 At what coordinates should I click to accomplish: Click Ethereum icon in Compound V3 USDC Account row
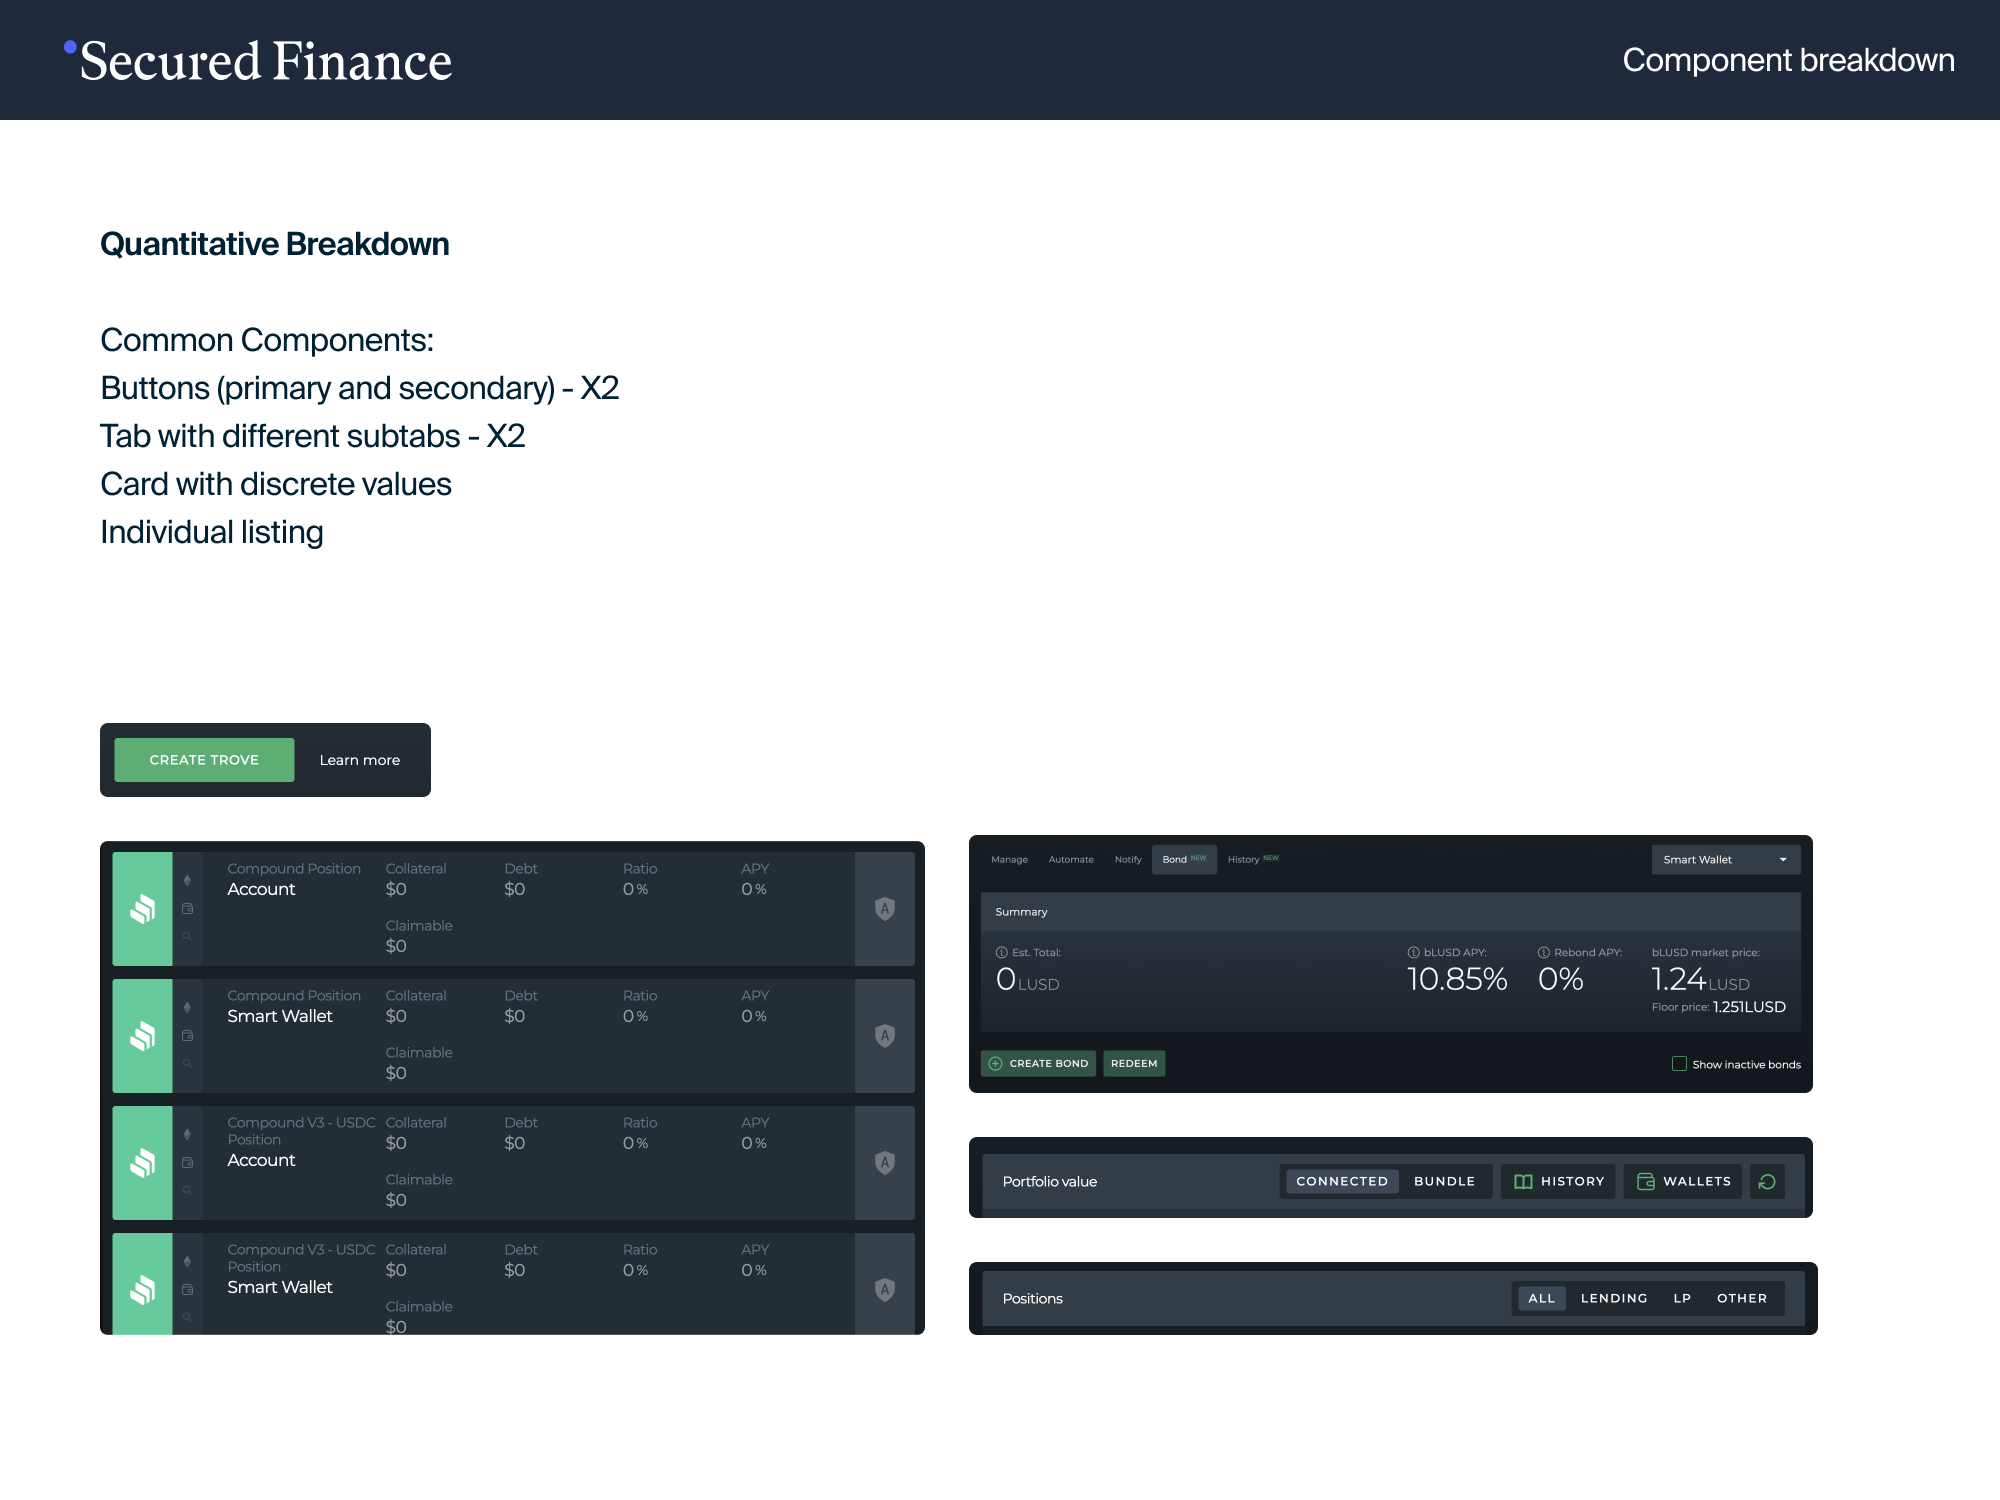[x=187, y=1135]
